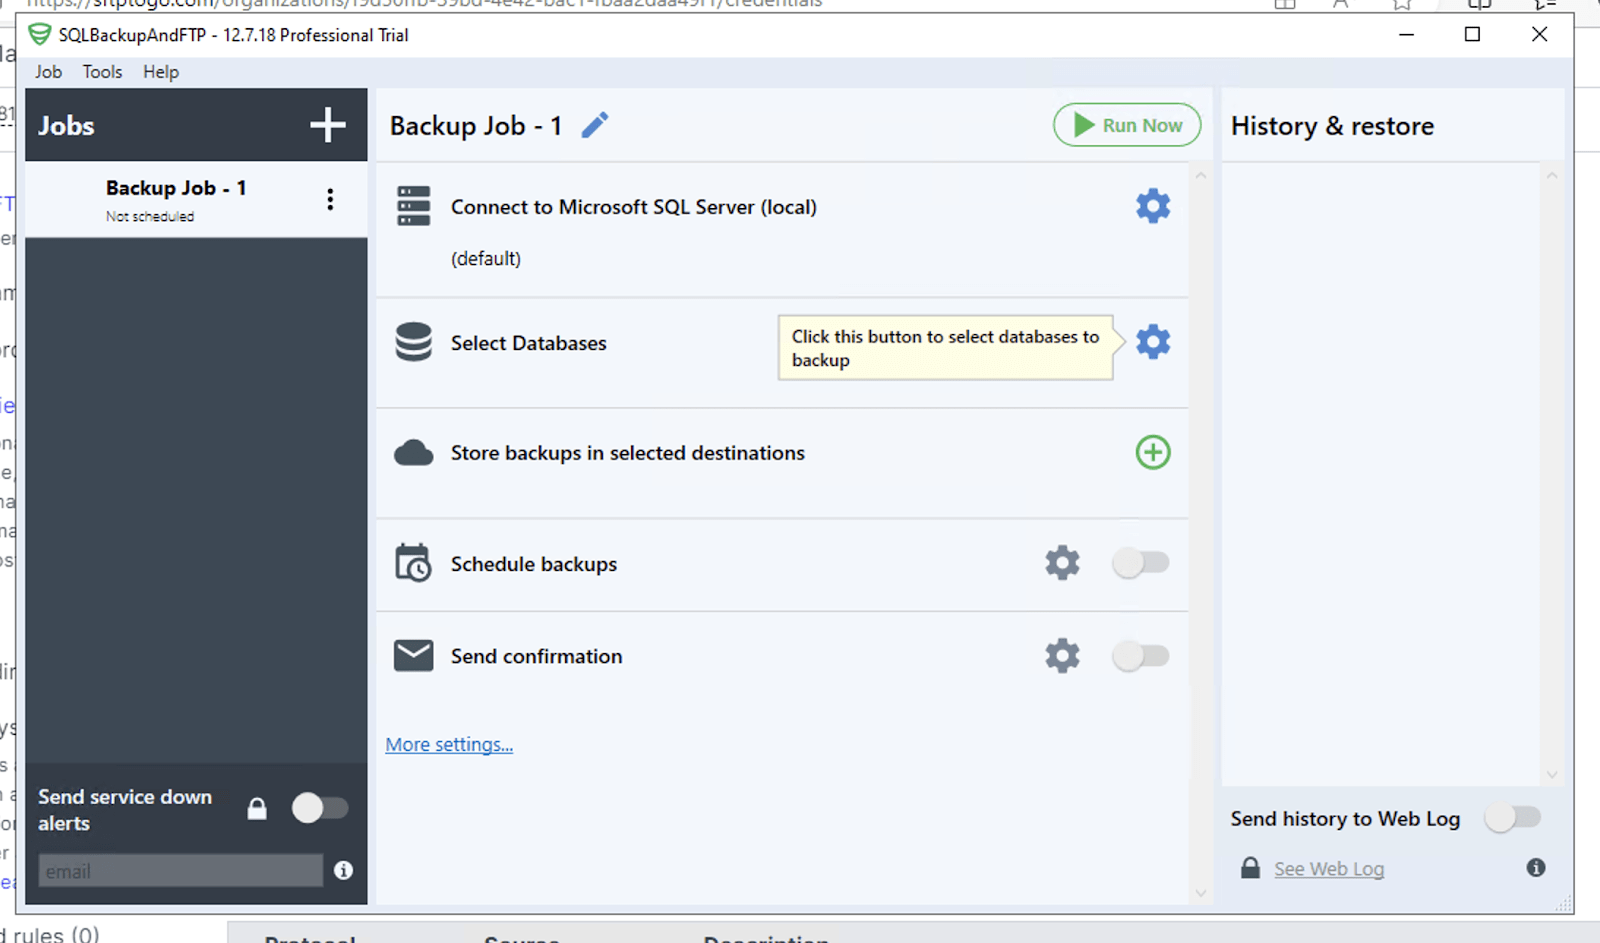1600x943 pixels.
Task: Click the Select Databases gear icon
Action: 1152,341
